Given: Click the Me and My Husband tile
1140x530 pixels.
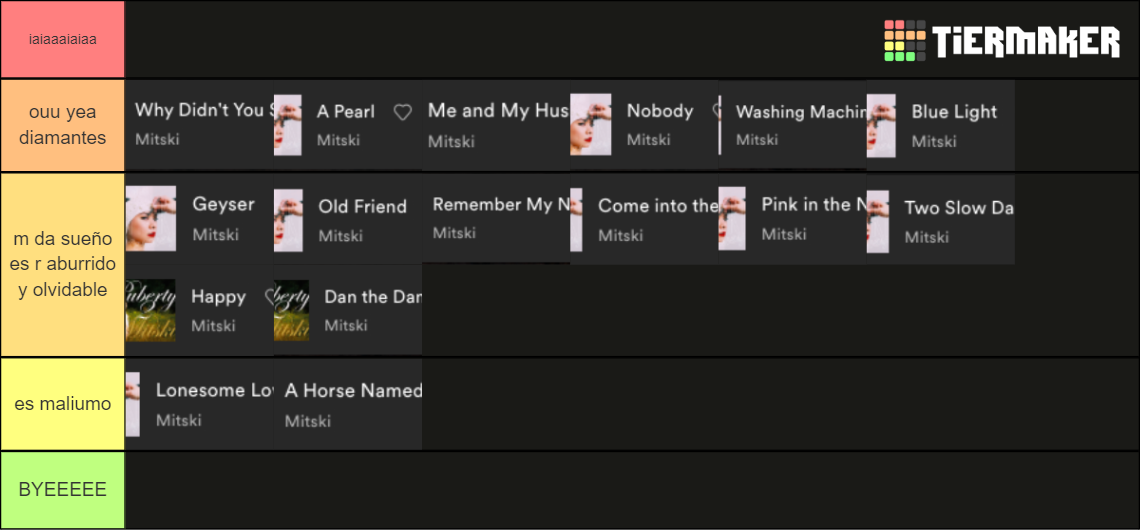Looking at the screenshot, I should [496, 125].
